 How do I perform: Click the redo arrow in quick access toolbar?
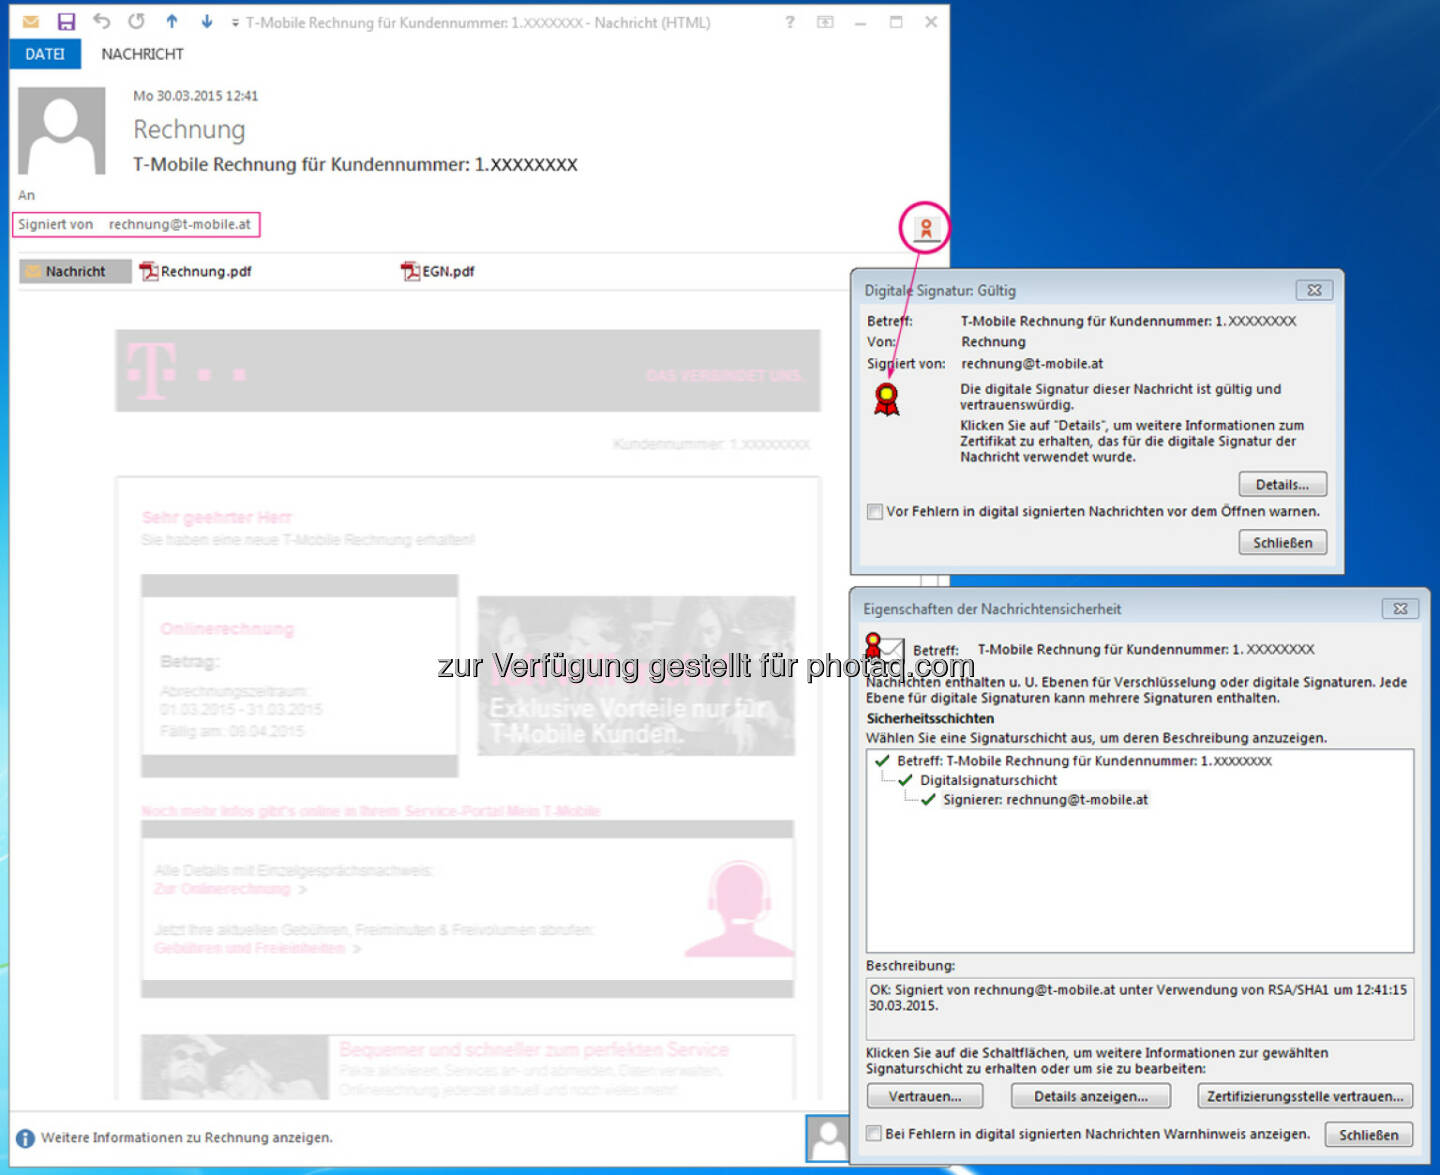click(136, 21)
